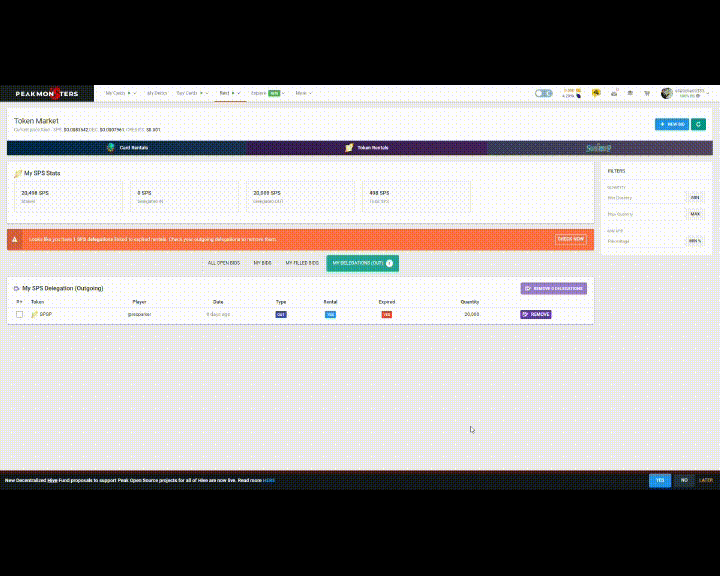
Task: Click the My SPS Stats heading icon
Action: pyautogui.click(x=18, y=173)
